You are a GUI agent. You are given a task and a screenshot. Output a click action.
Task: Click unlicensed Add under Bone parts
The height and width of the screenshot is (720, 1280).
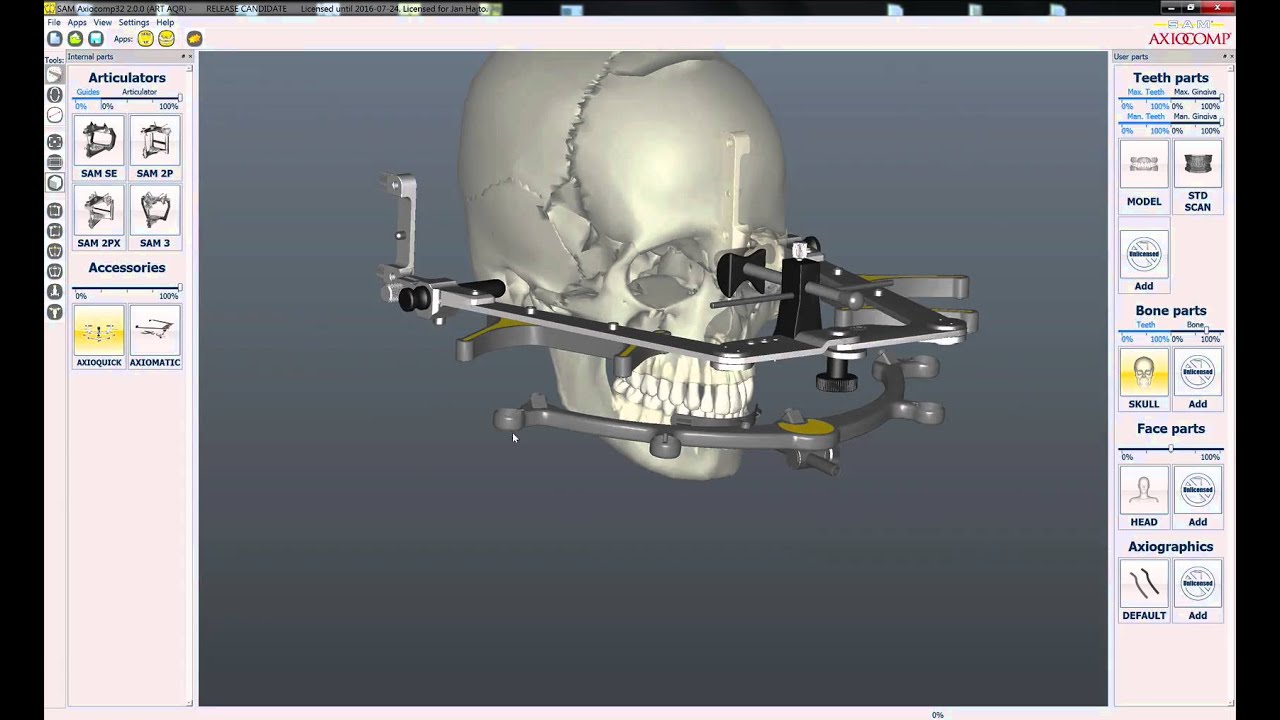[x=1197, y=379]
